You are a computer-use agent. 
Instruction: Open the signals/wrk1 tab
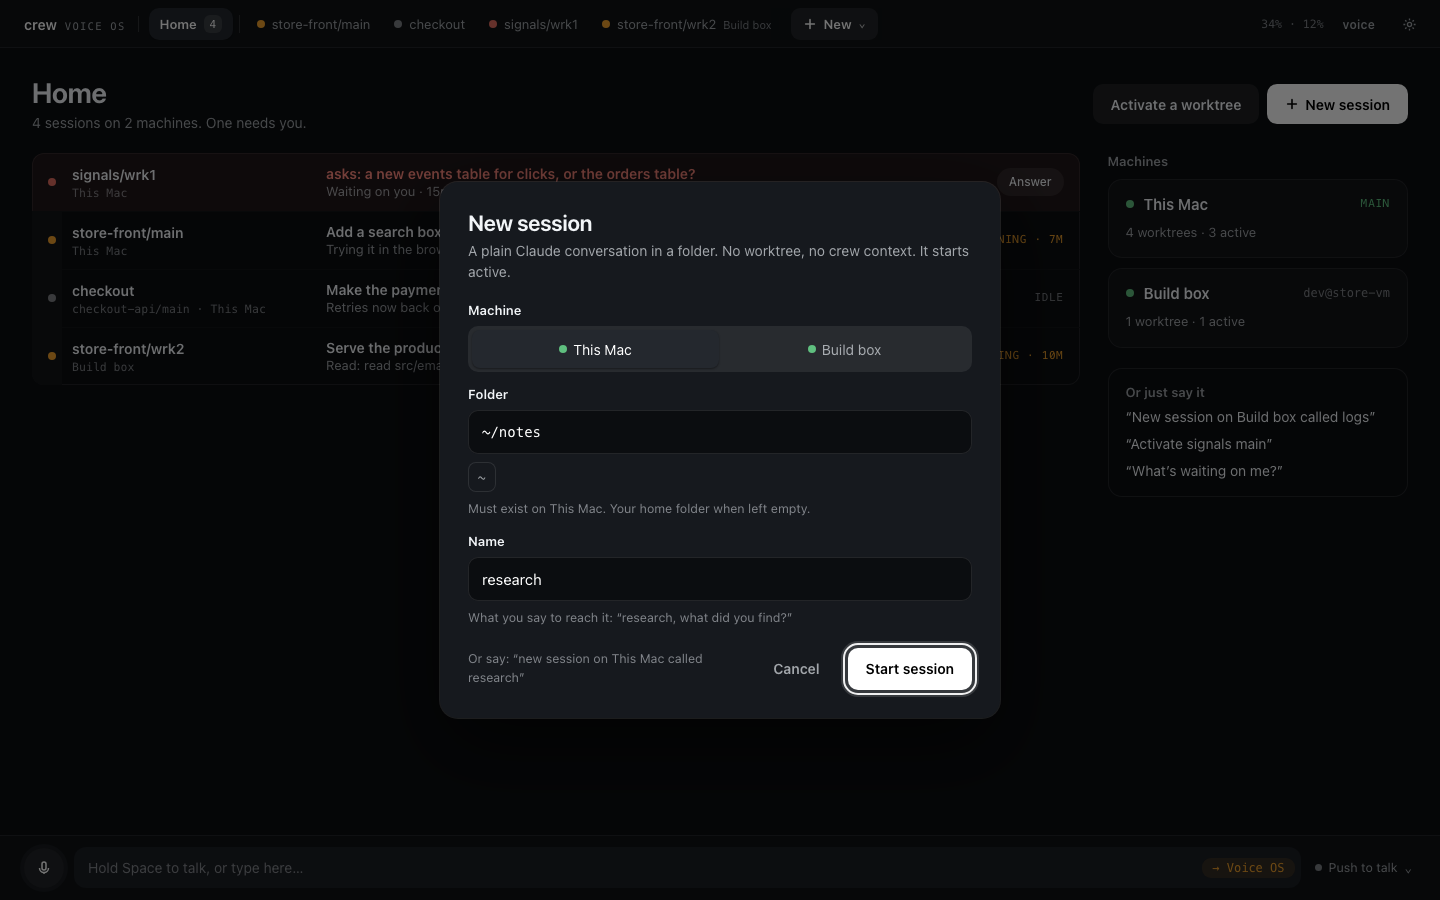pos(533,24)
